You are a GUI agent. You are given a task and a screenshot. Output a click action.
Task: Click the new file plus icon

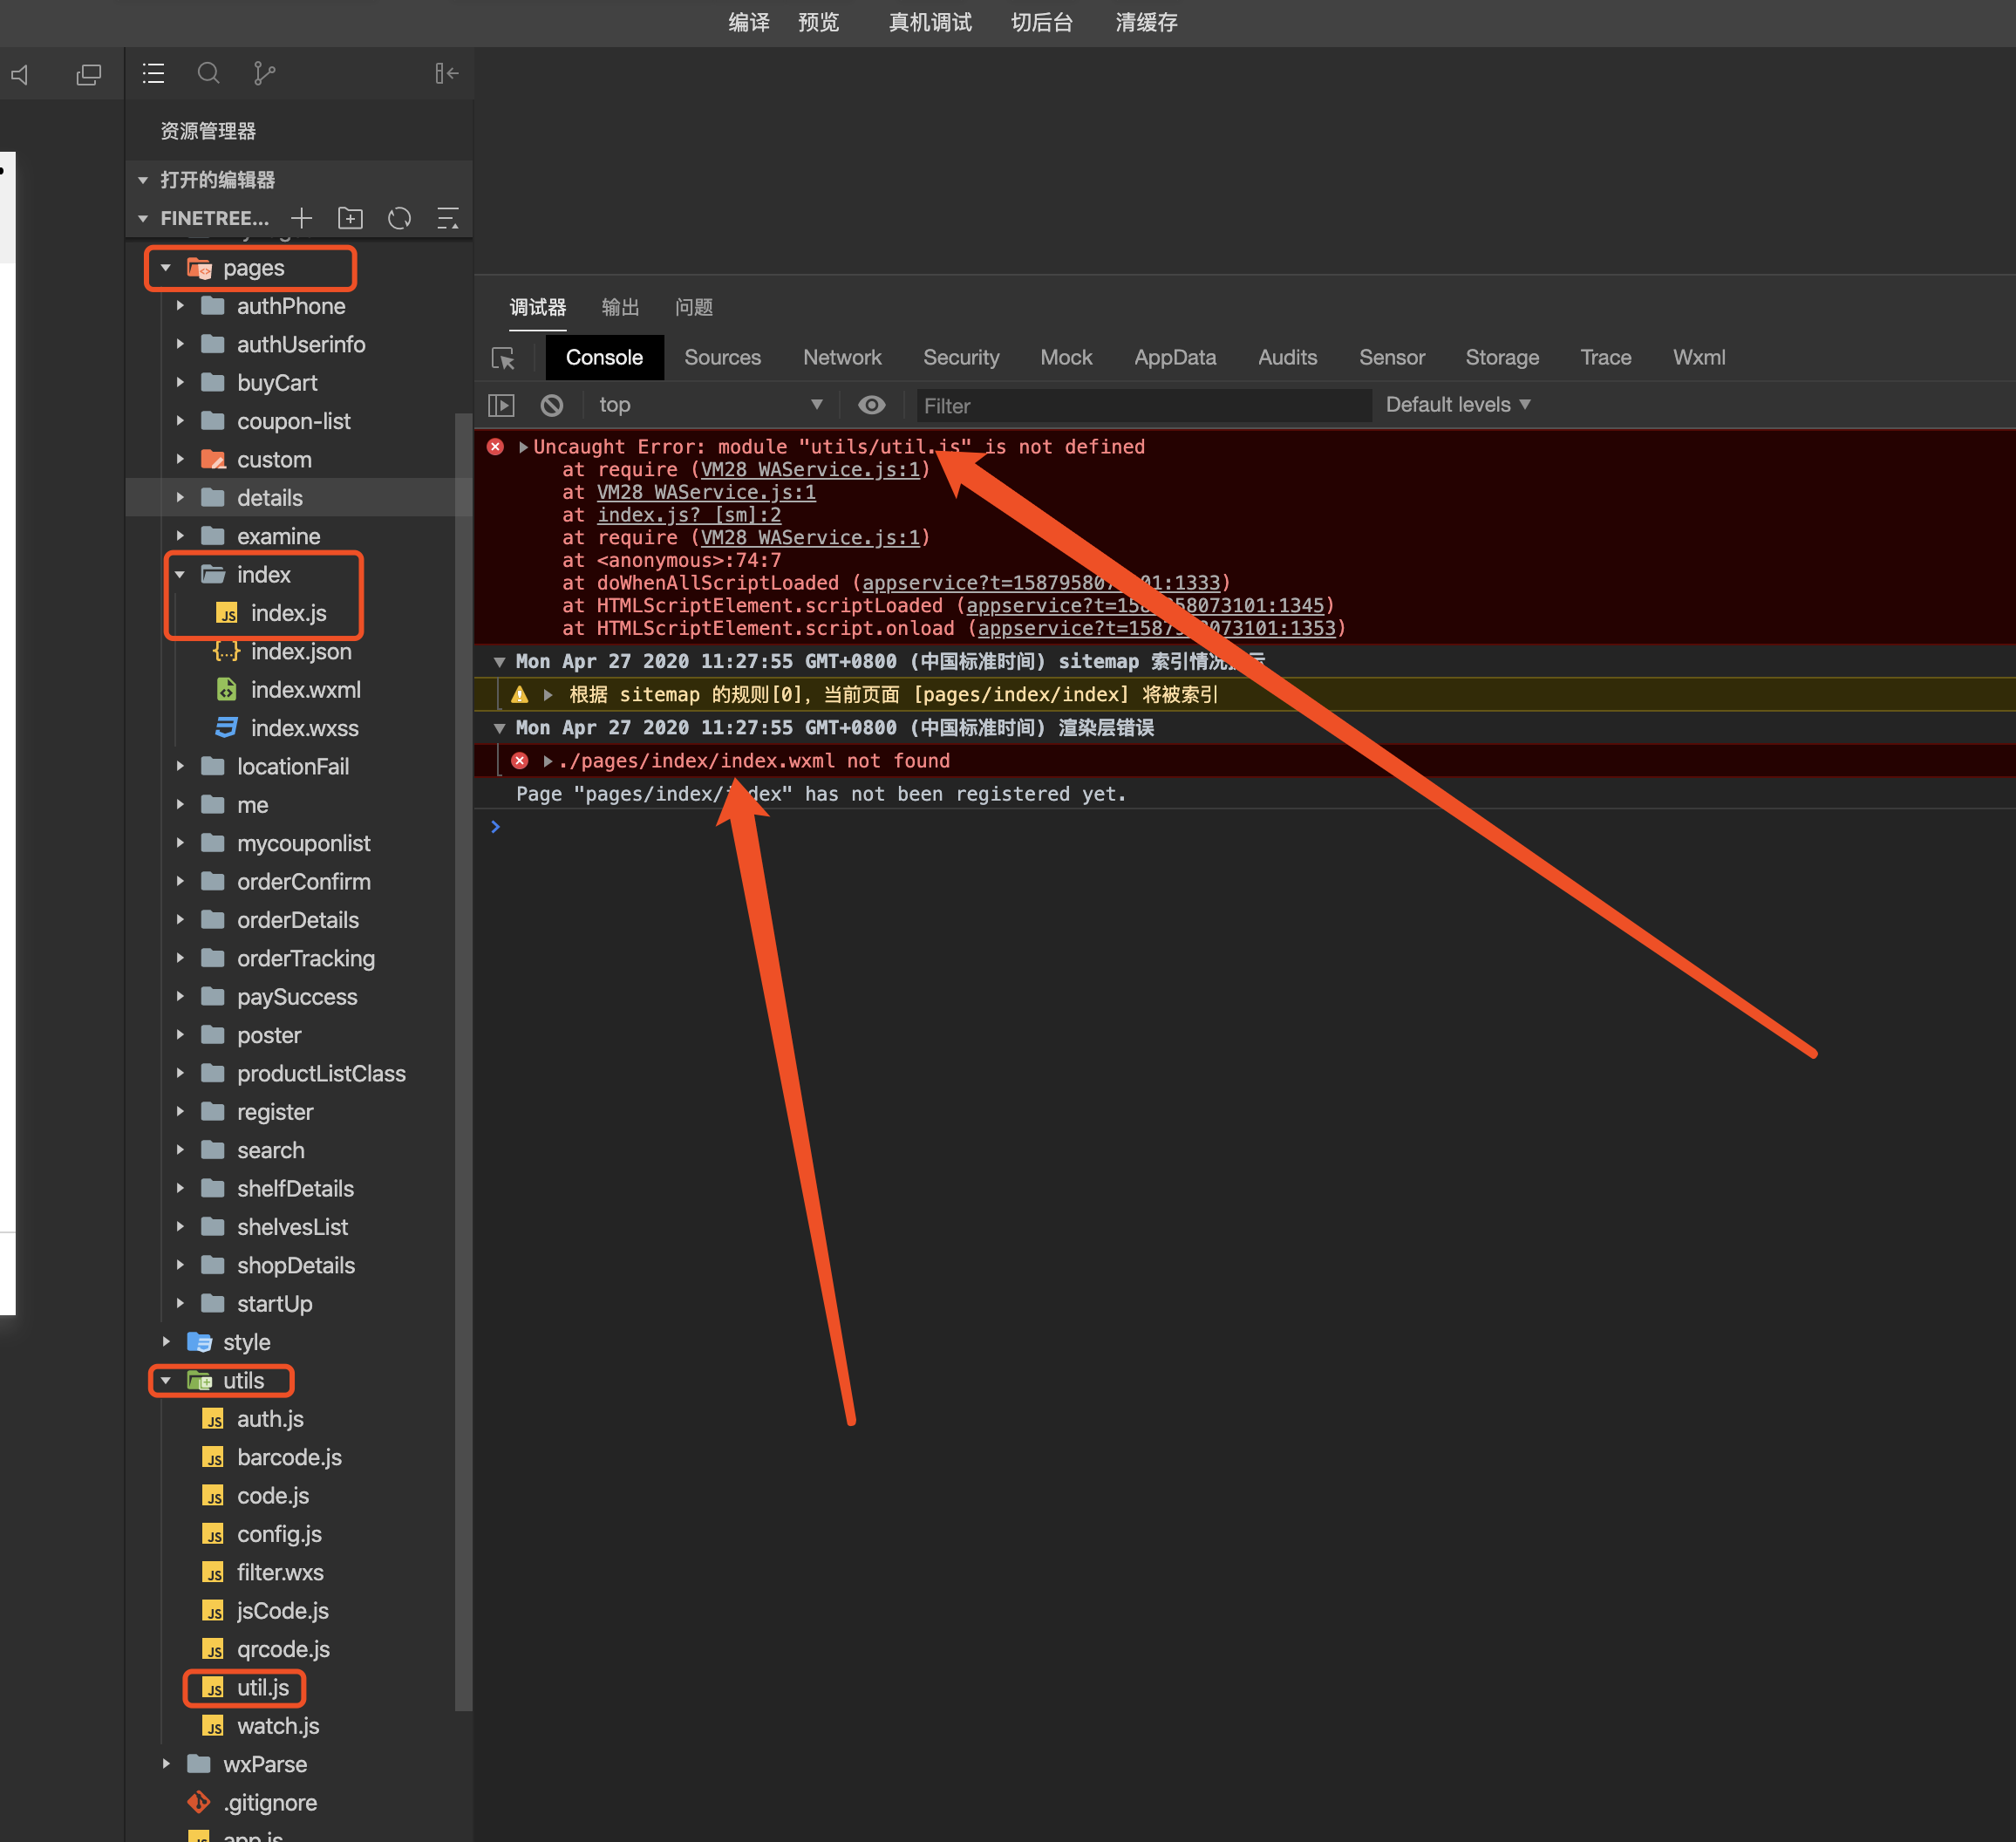(x=301, y=218)
